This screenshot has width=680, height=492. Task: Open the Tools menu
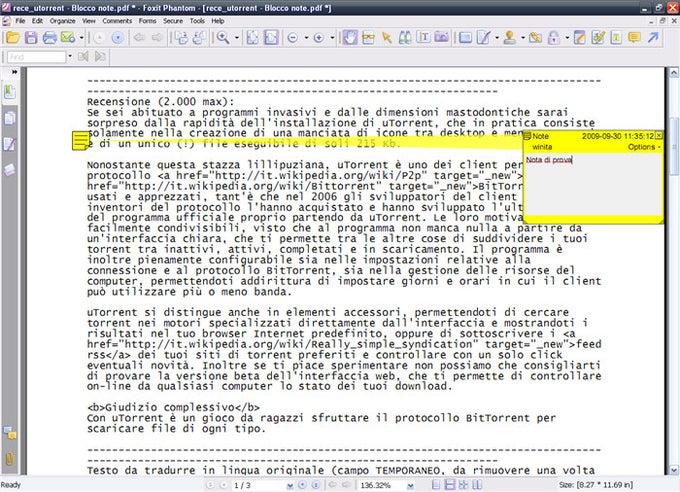(197, 21)
